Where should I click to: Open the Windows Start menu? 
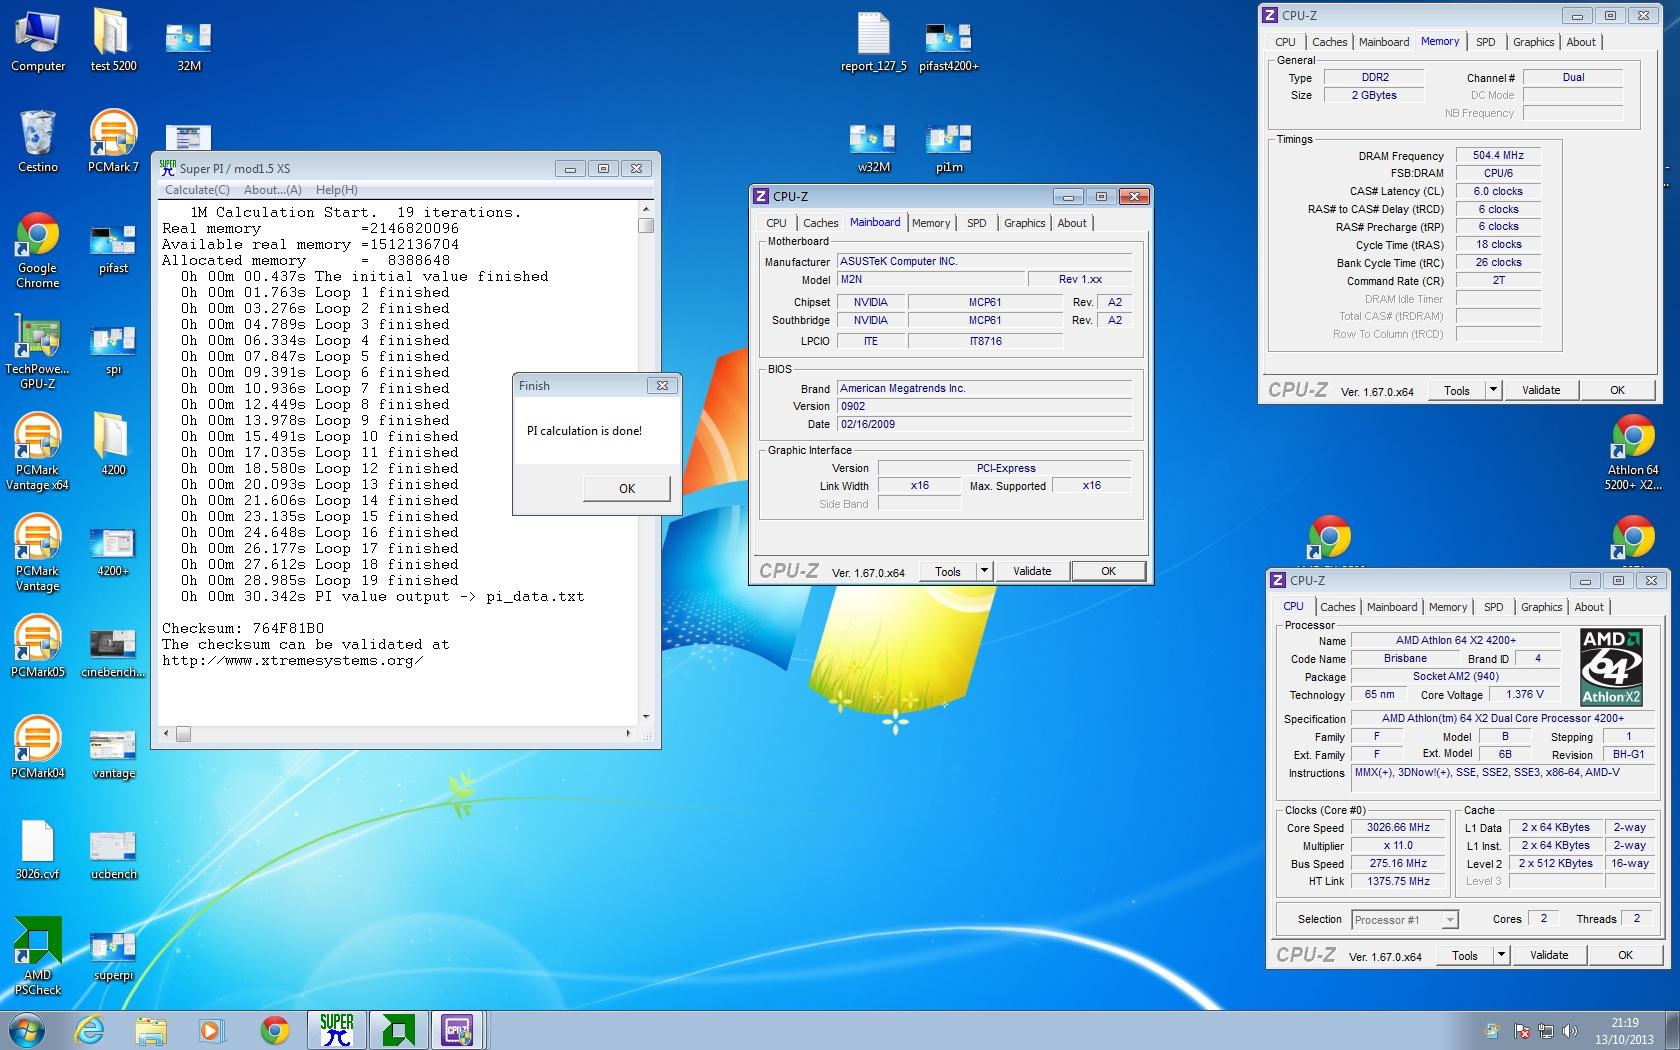[26, 1029]
